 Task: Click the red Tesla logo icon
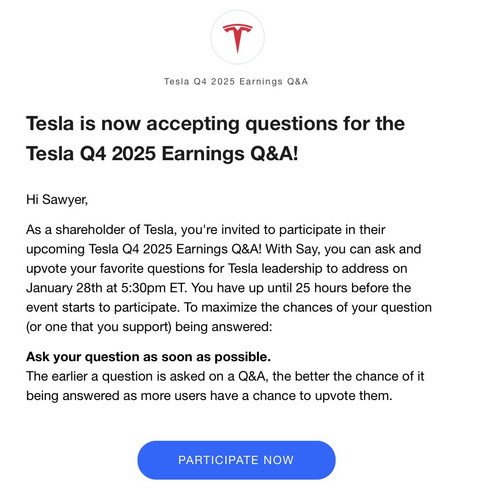coord(237,38)
